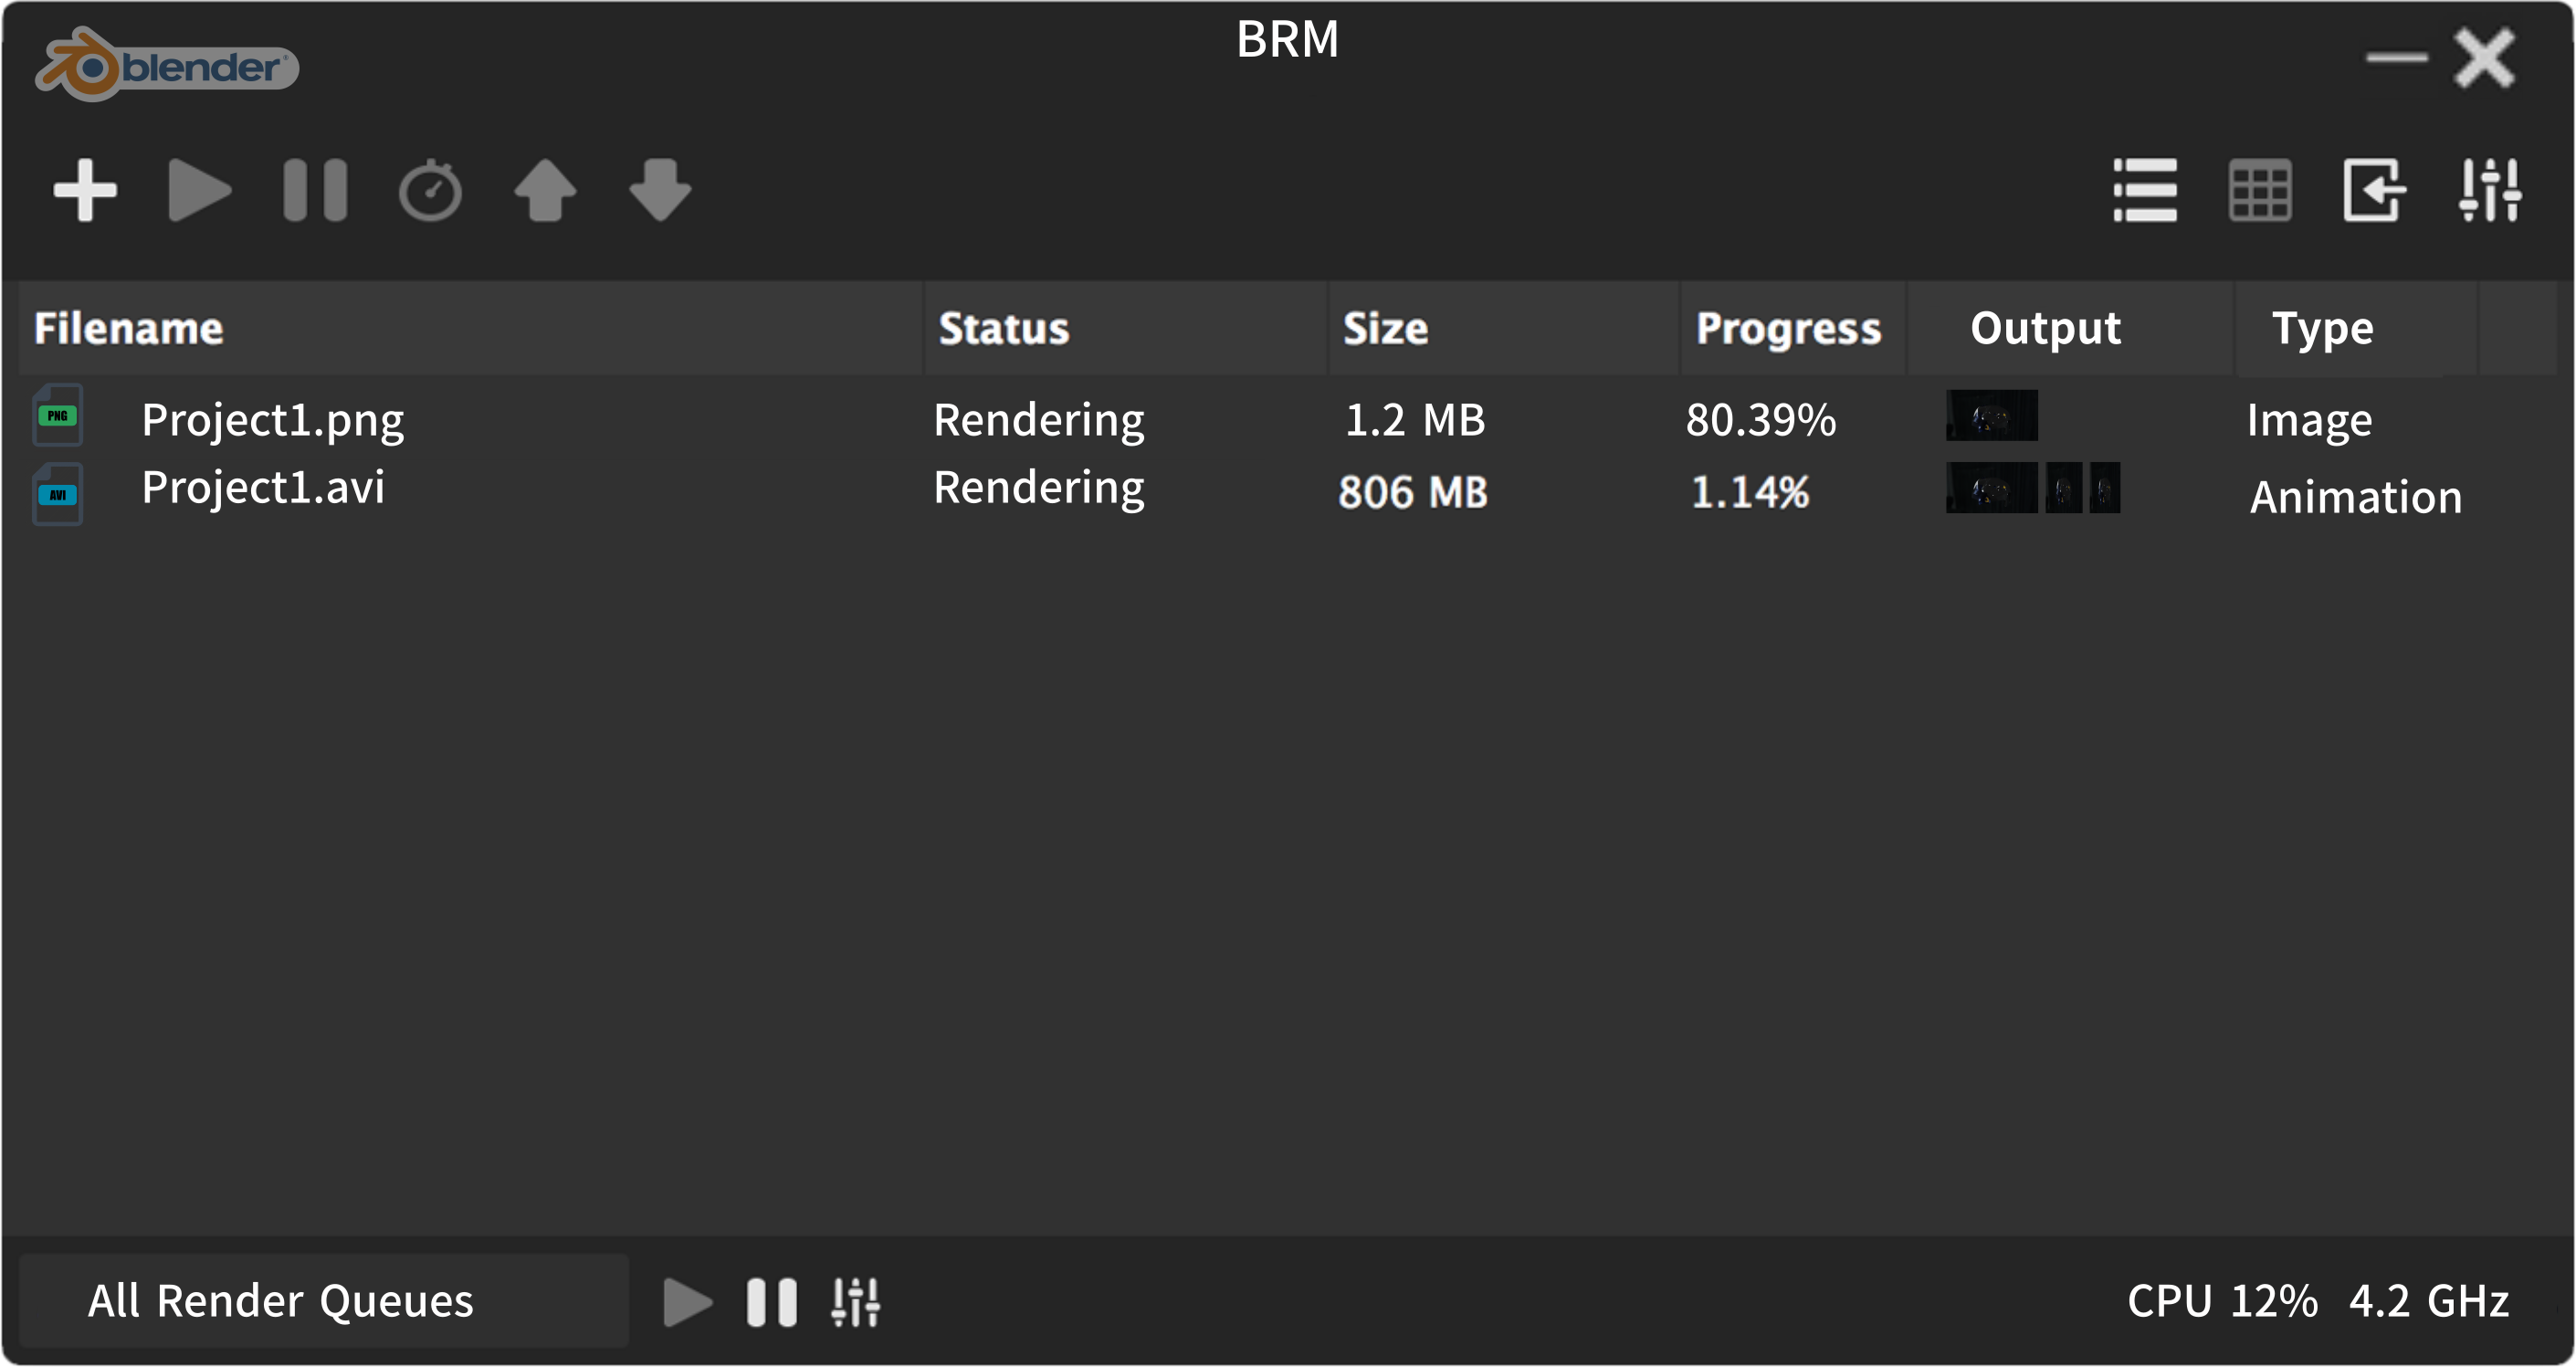Image resolution: width=2576 pixels, height=1367 pixels.
Task: Click the Blender logo
Action: pyautogui.click(x=167, y=65)
